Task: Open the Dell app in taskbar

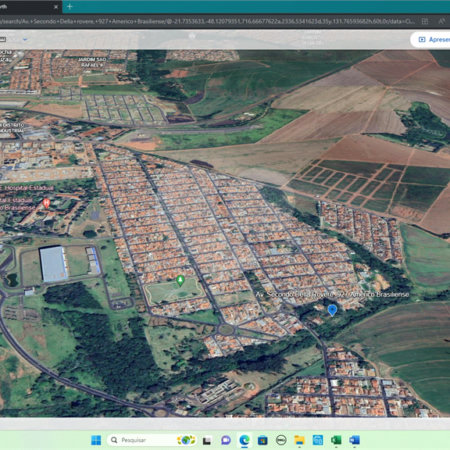Action: coord(281,440)
